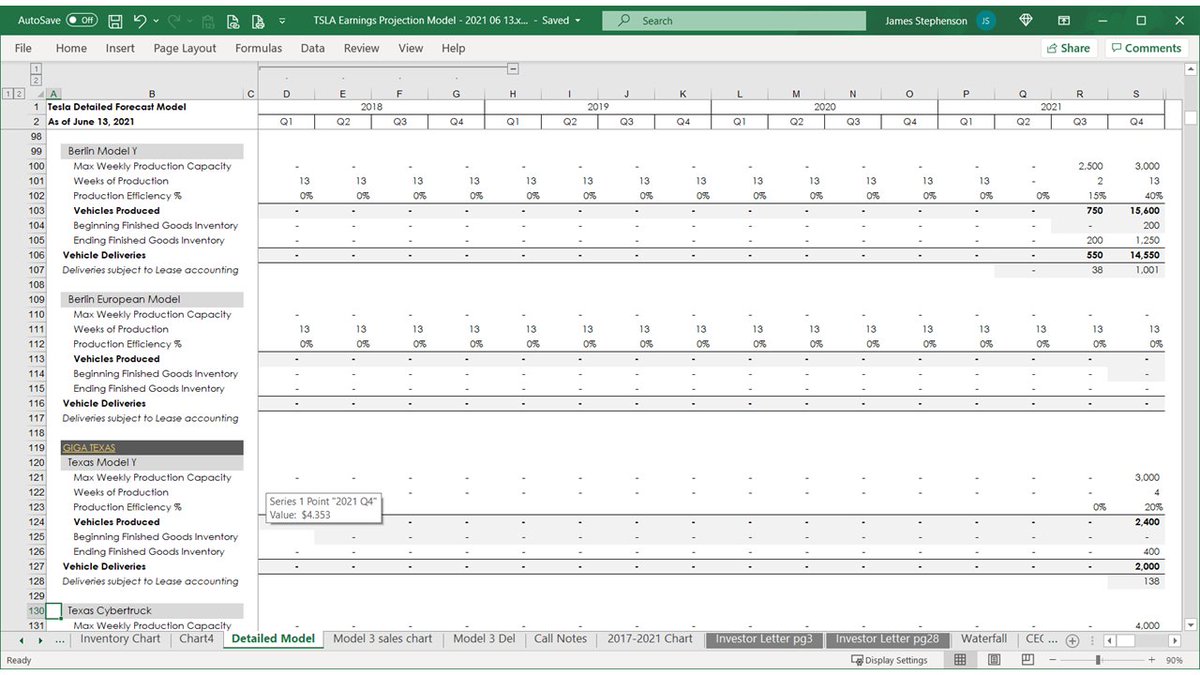Screen dimensions: 1200x675
Task: Click the Texas Cybertruck cell
Action: (152, 610)
